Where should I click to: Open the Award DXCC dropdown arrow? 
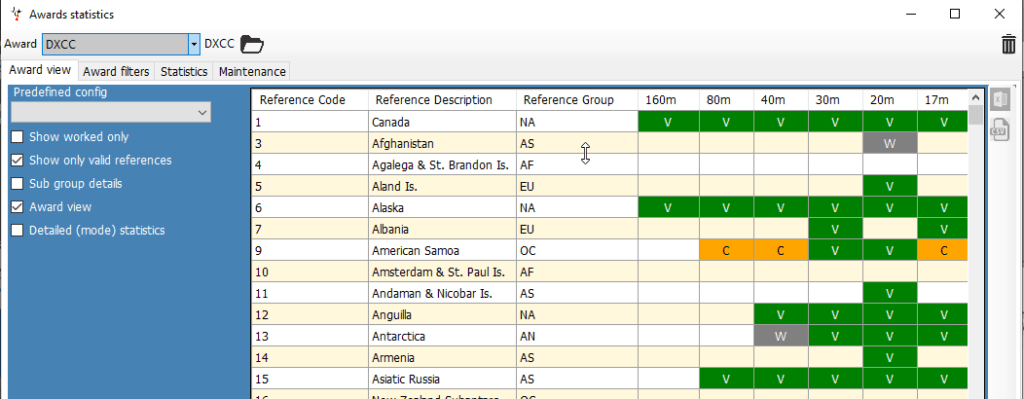[x=193, y=44]
